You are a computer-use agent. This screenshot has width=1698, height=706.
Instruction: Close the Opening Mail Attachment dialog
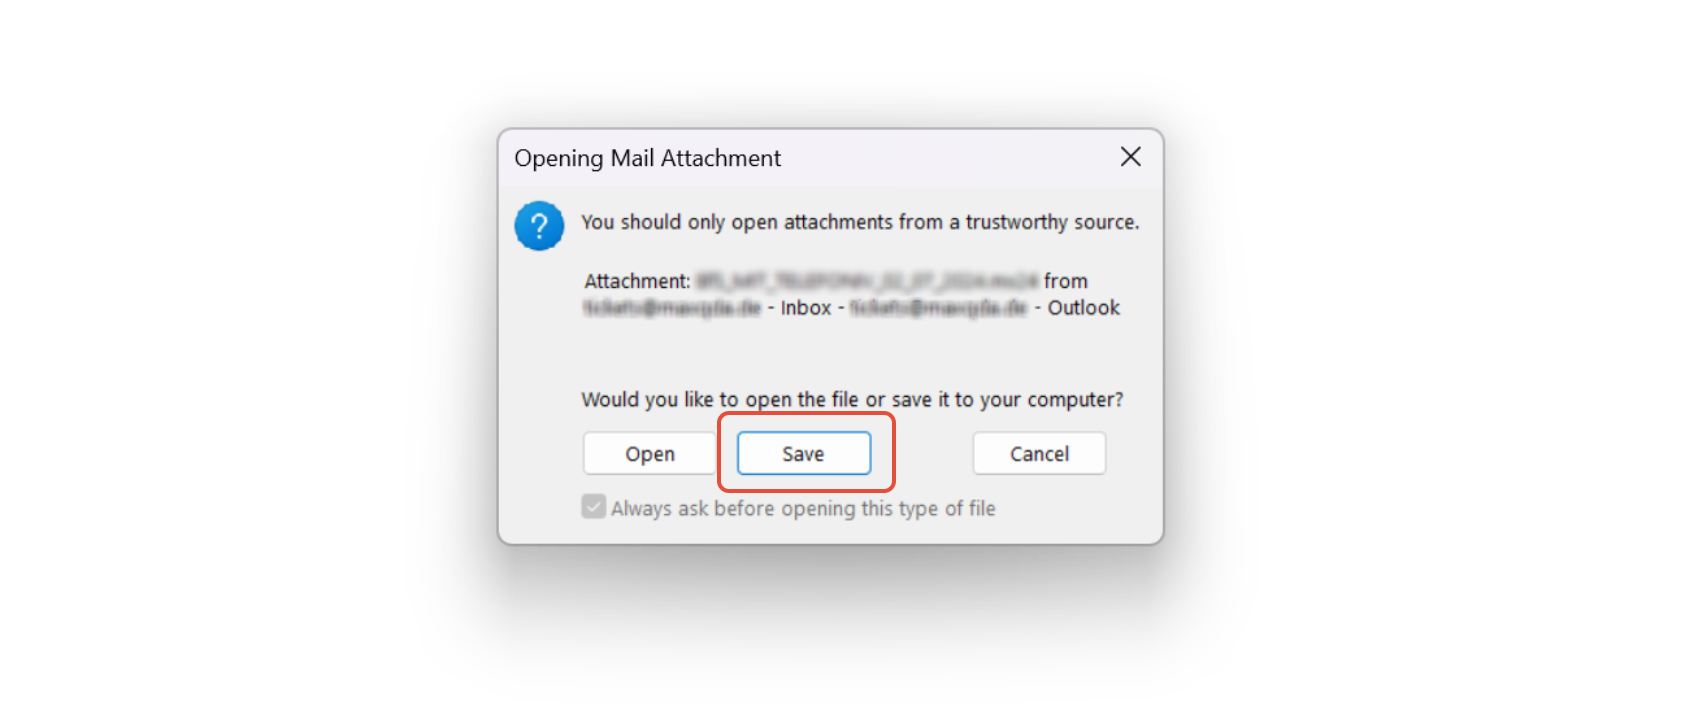(1131, 157)
